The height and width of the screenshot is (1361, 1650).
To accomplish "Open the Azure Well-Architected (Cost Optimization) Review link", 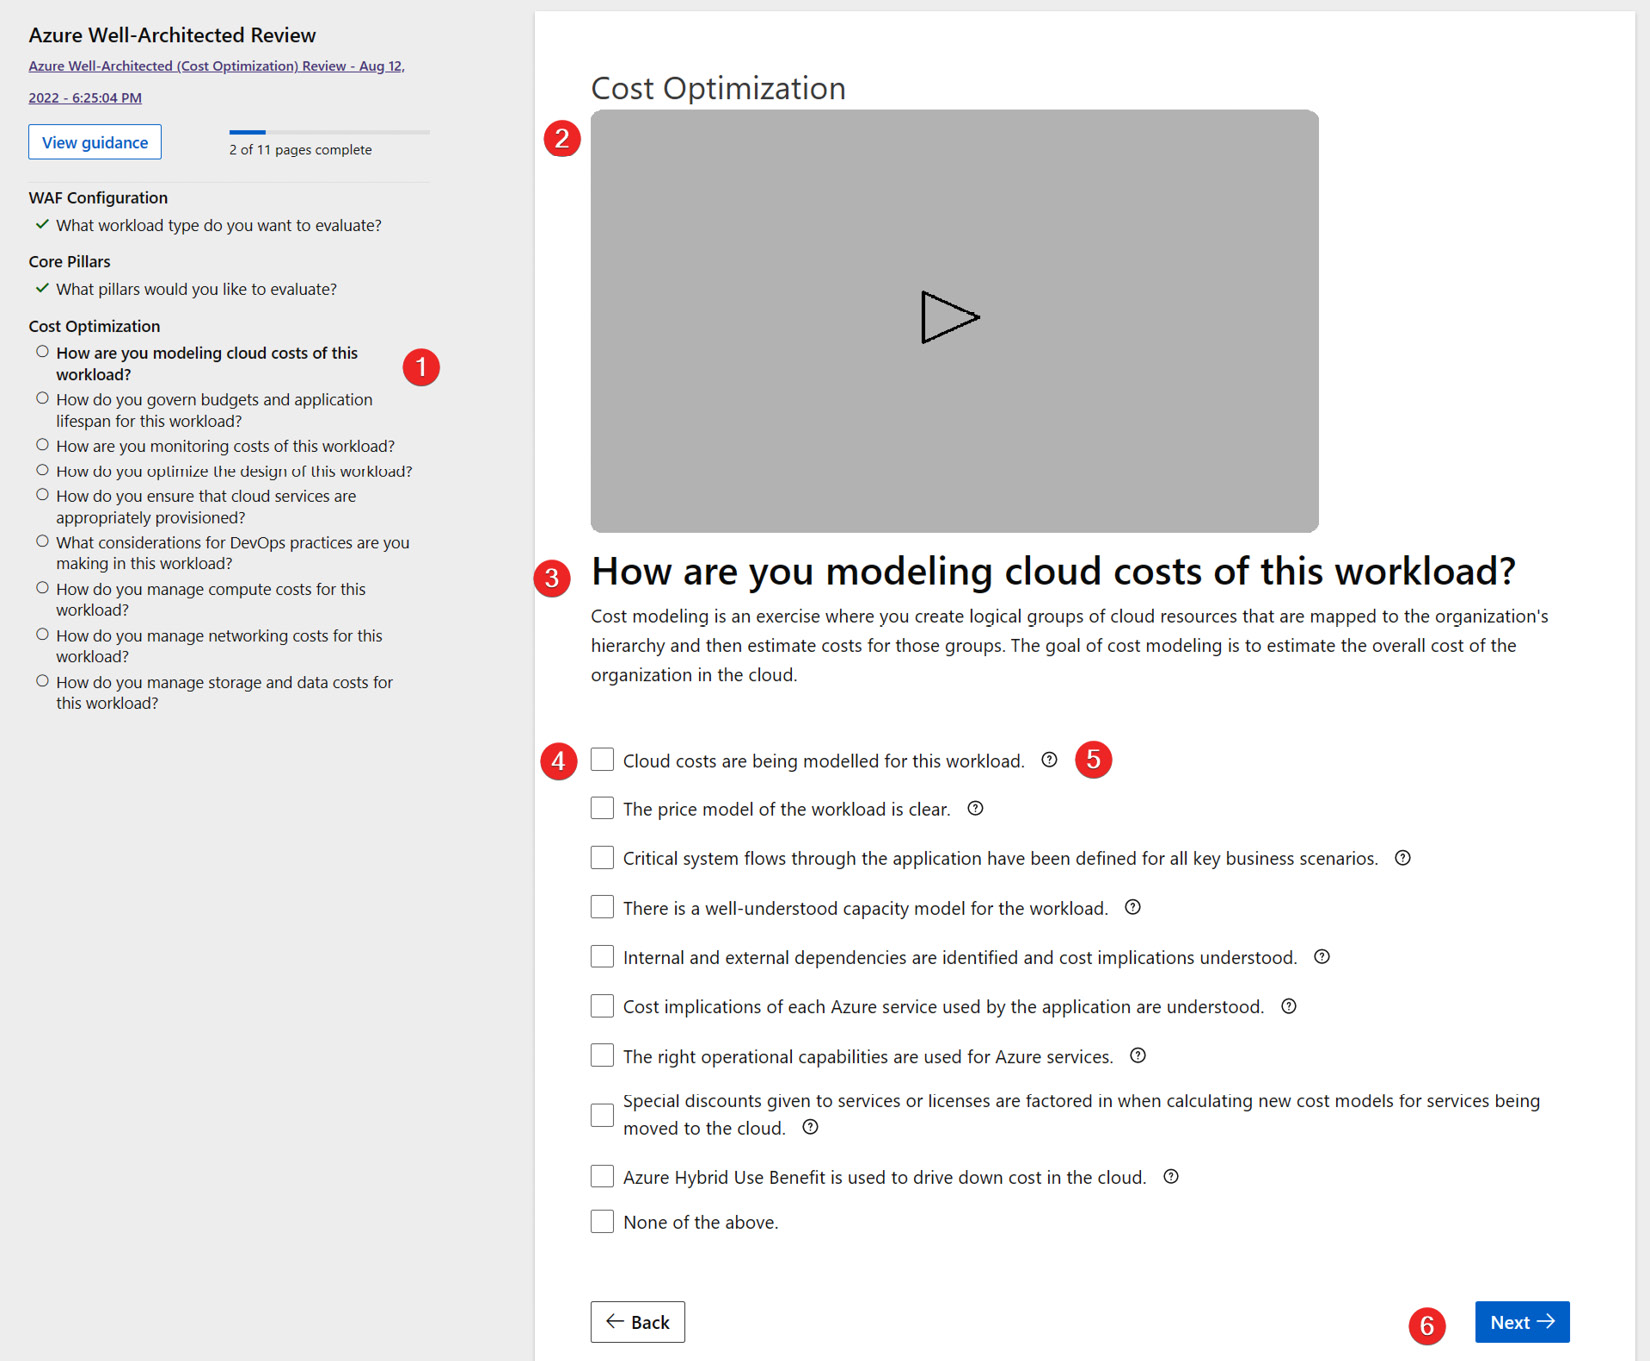I will (216, 81).
